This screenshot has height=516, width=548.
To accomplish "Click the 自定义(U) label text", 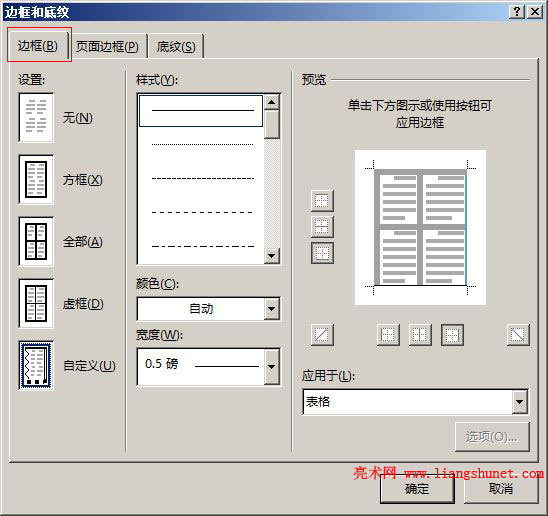I will point(89,366).
